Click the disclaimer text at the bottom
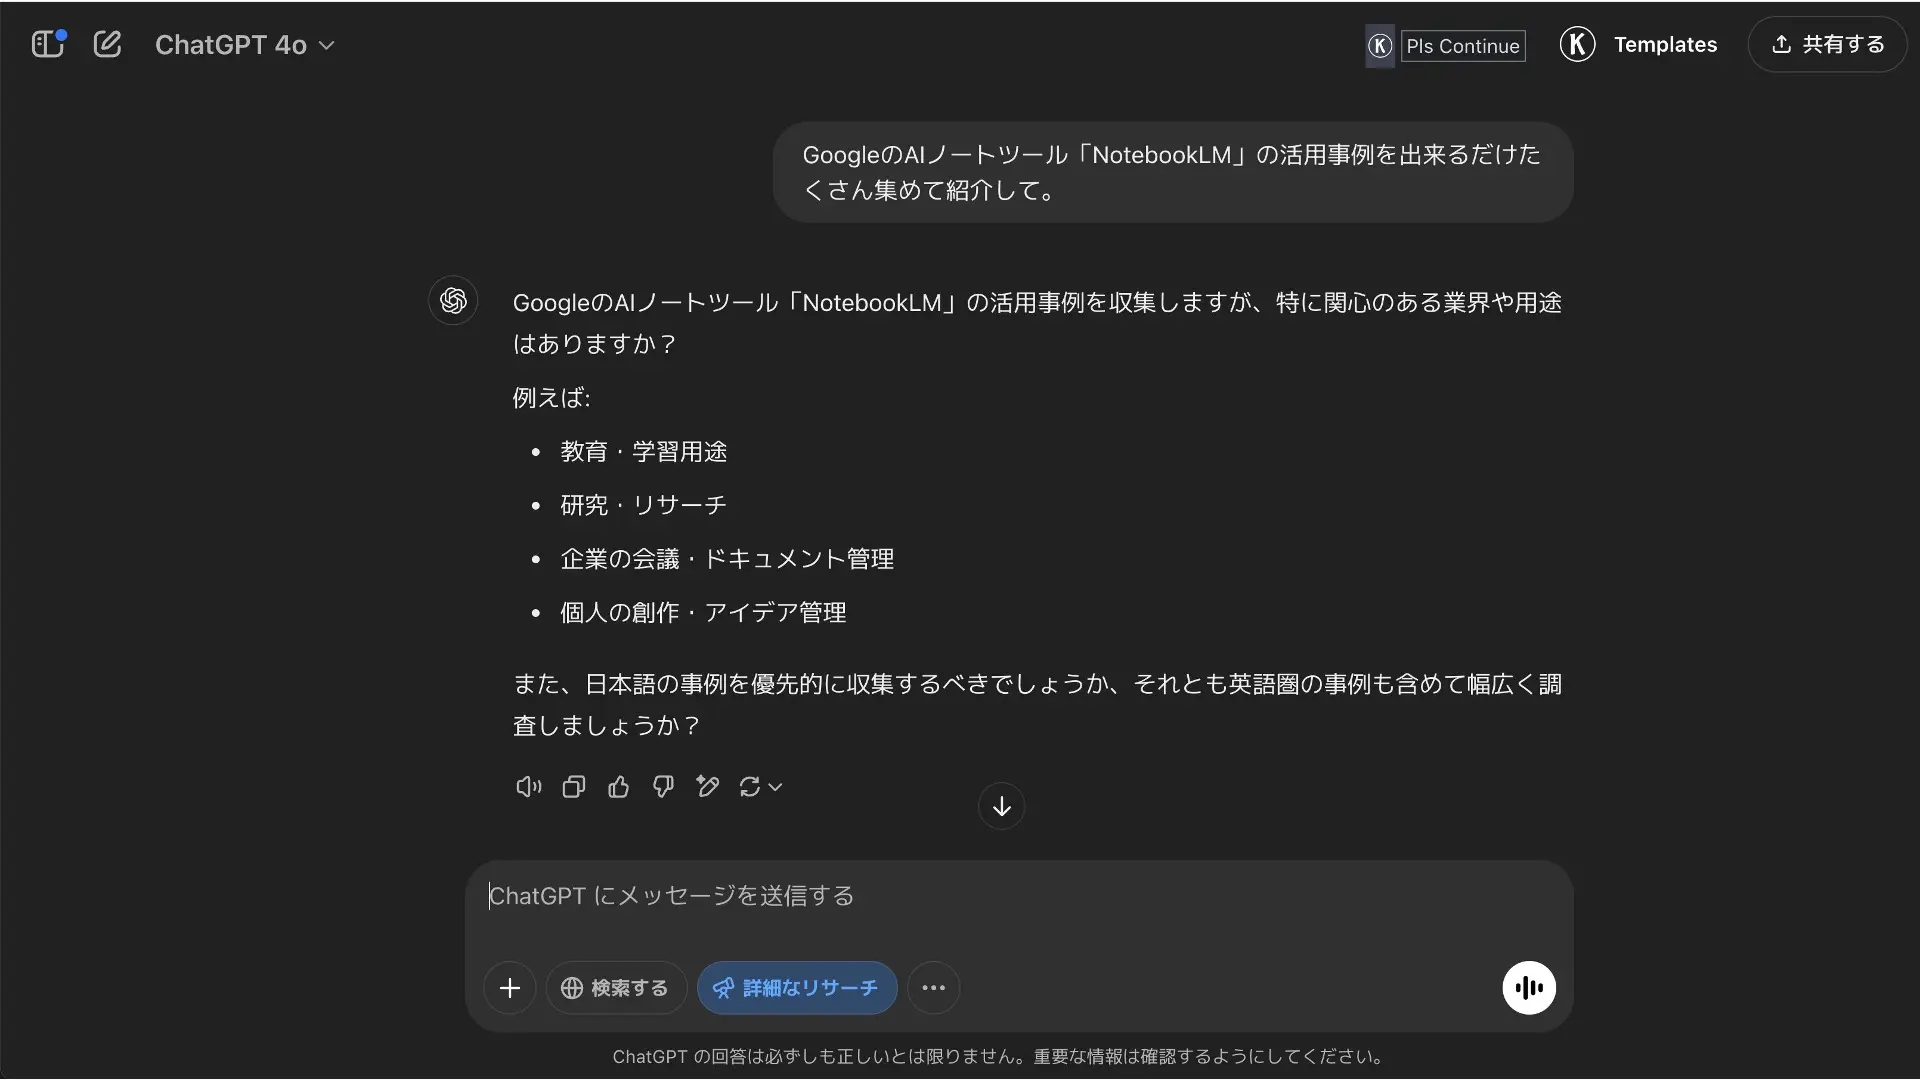This screenshot has width=1920, height=1080. coord(998,1057)
